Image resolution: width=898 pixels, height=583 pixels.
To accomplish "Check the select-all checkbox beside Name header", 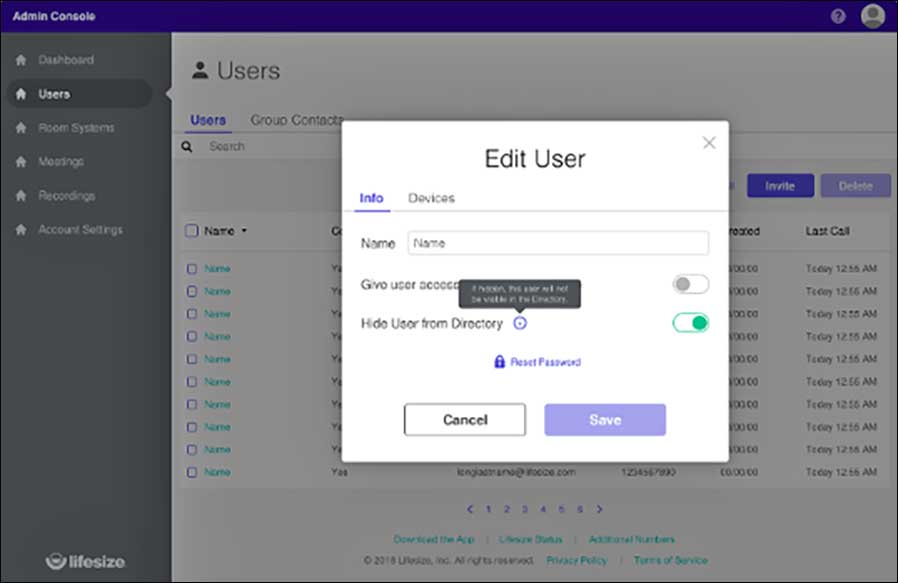I will pos(192,231).
